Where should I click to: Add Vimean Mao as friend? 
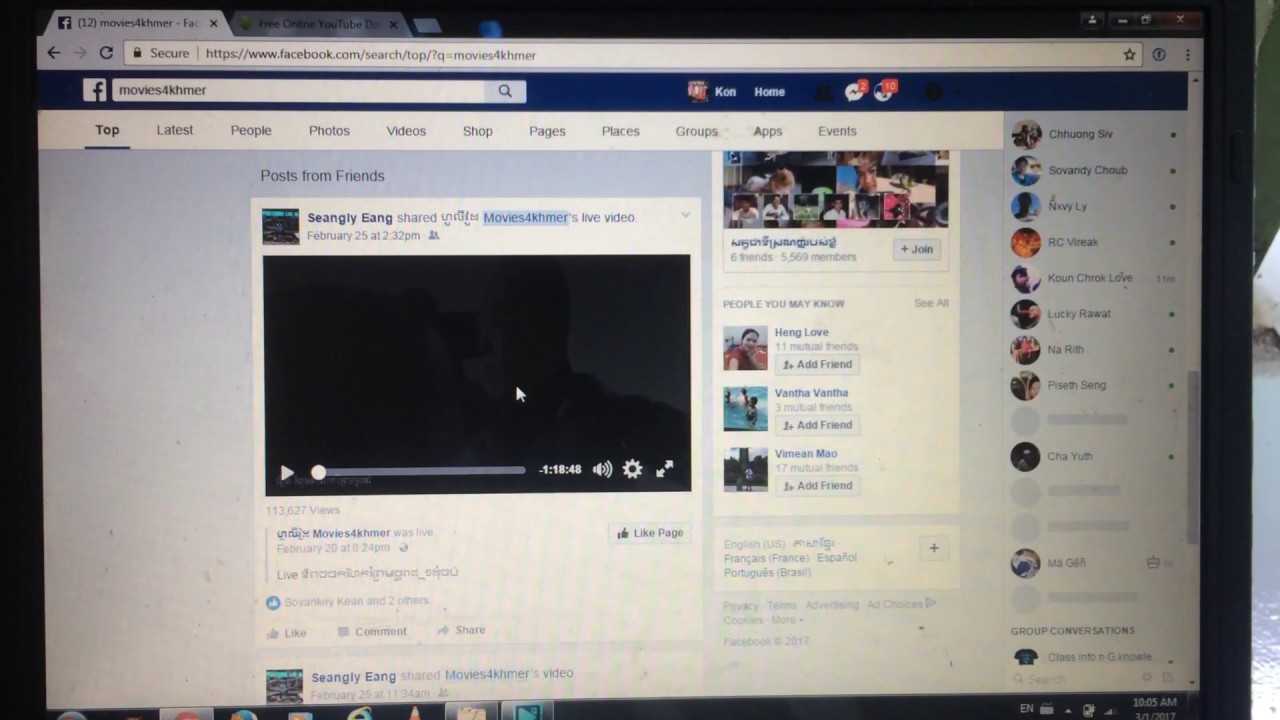pyautogui.click(x=817, y=486)
